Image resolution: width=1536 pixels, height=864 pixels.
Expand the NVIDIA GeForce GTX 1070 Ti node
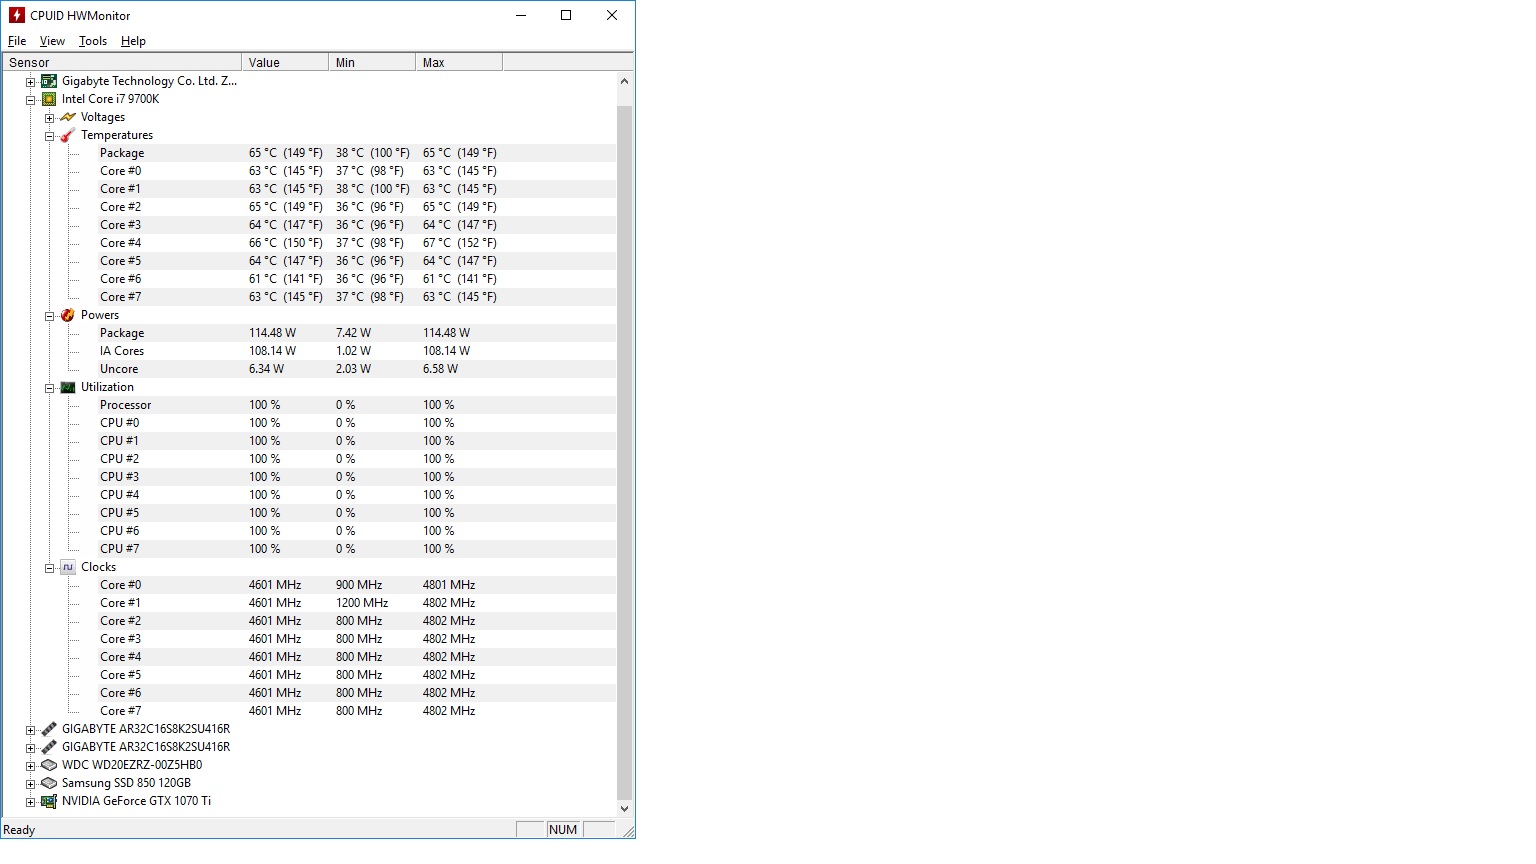tap(30, 802)
